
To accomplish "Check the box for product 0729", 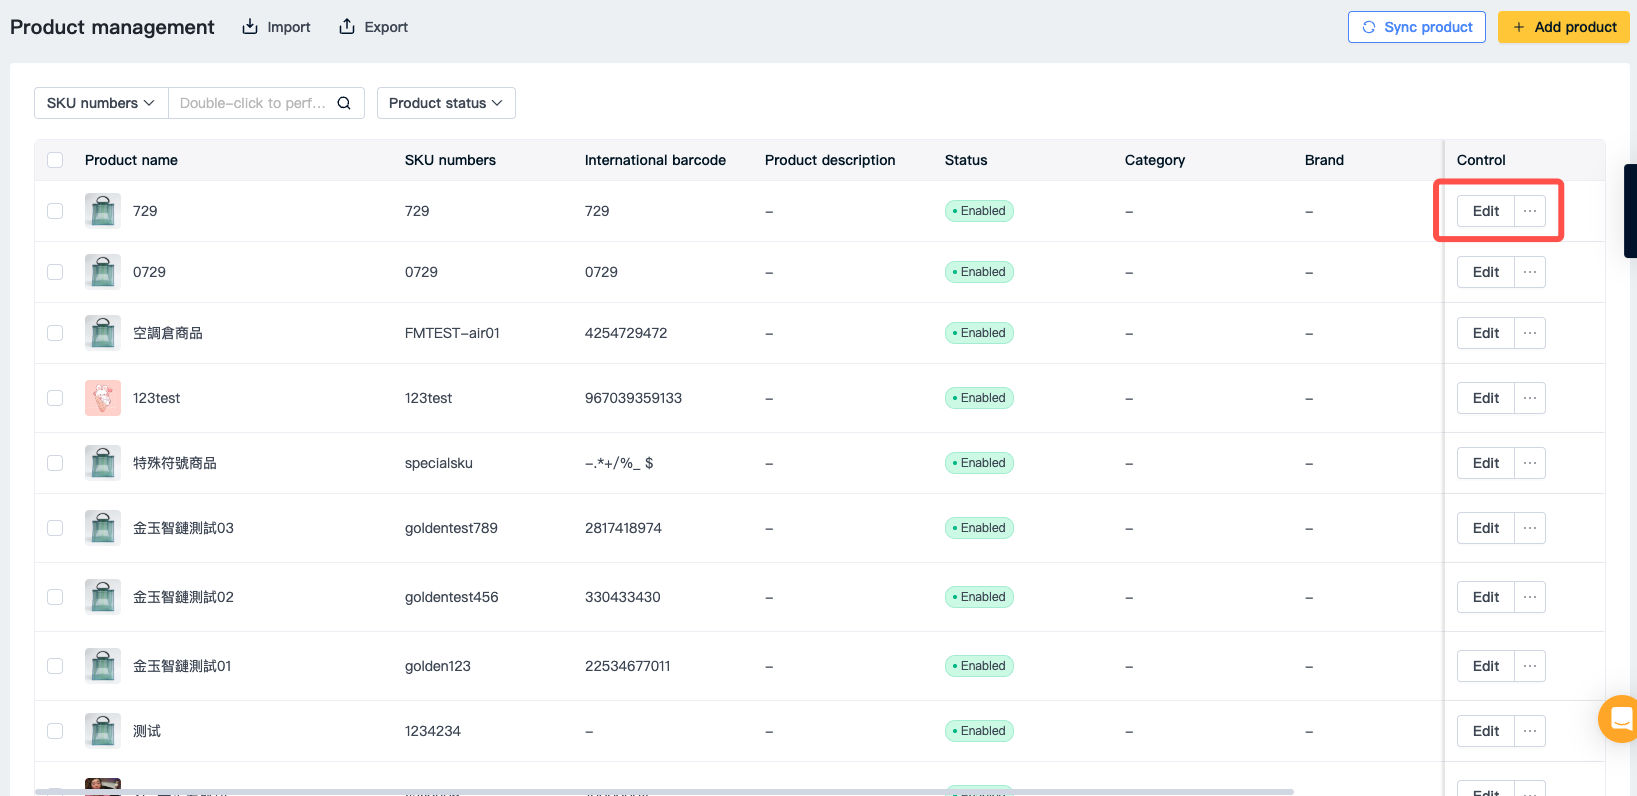I will (x=55, y=272).
